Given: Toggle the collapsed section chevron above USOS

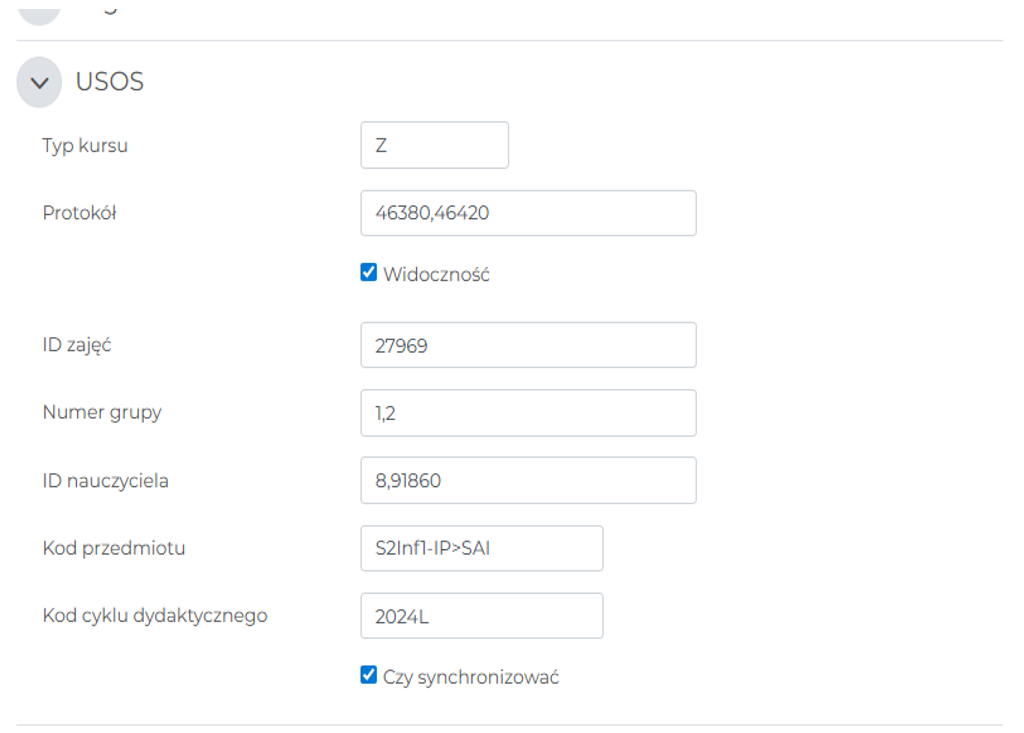Looking at the screenshot, I should (x=39, y=10).
